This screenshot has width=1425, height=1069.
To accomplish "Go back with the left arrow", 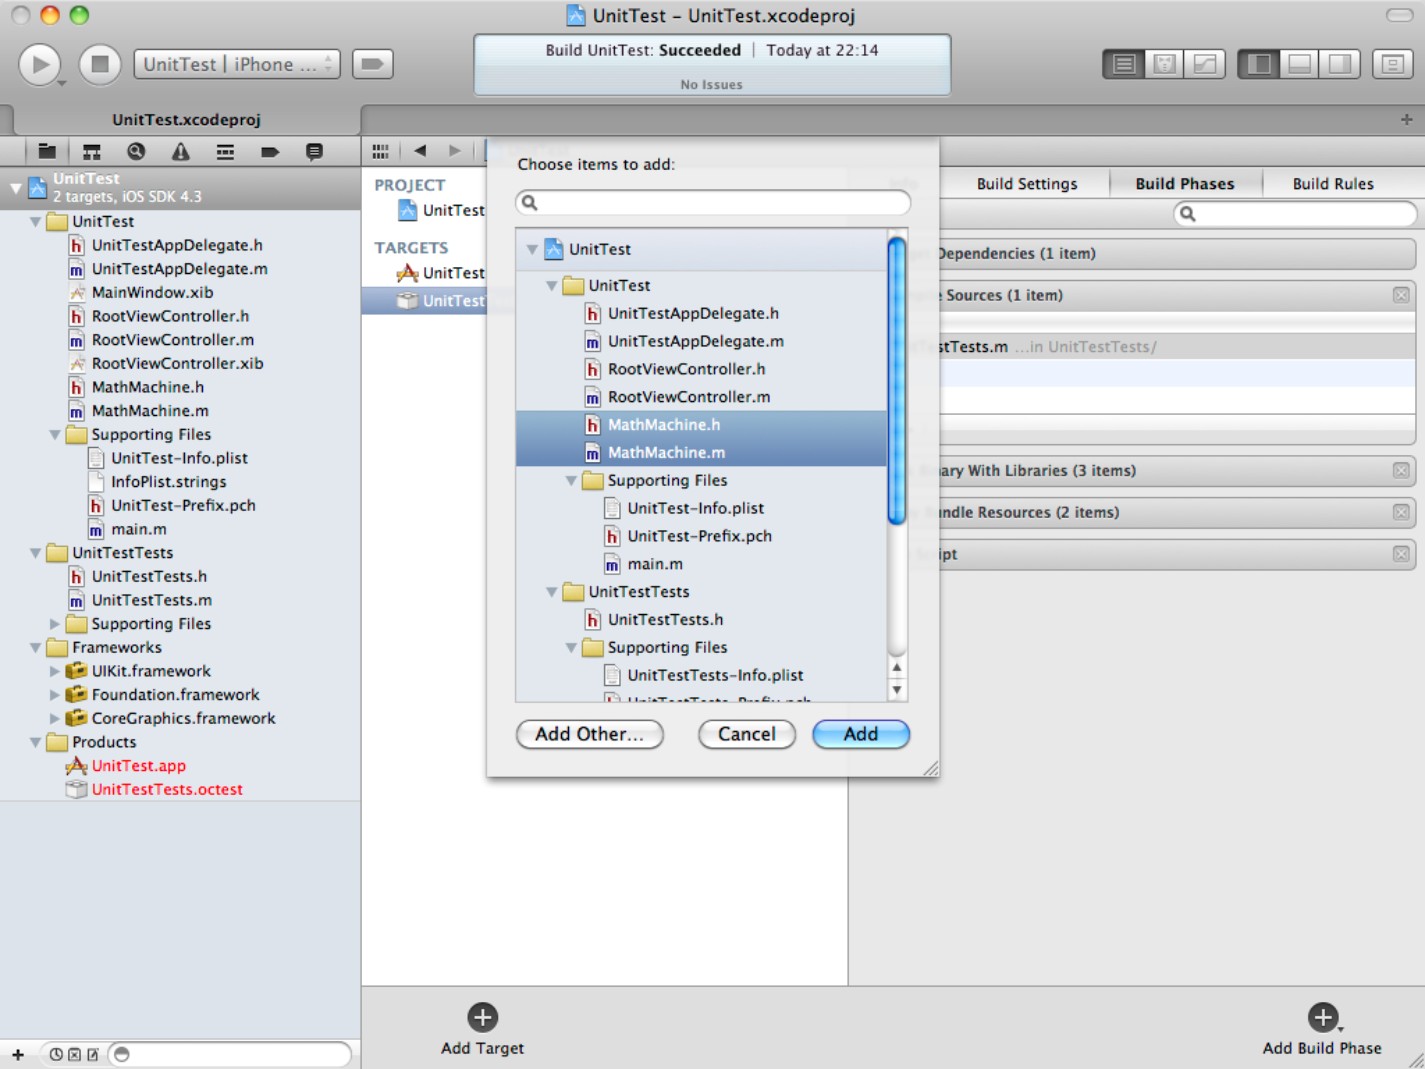I will click(420, 151).
